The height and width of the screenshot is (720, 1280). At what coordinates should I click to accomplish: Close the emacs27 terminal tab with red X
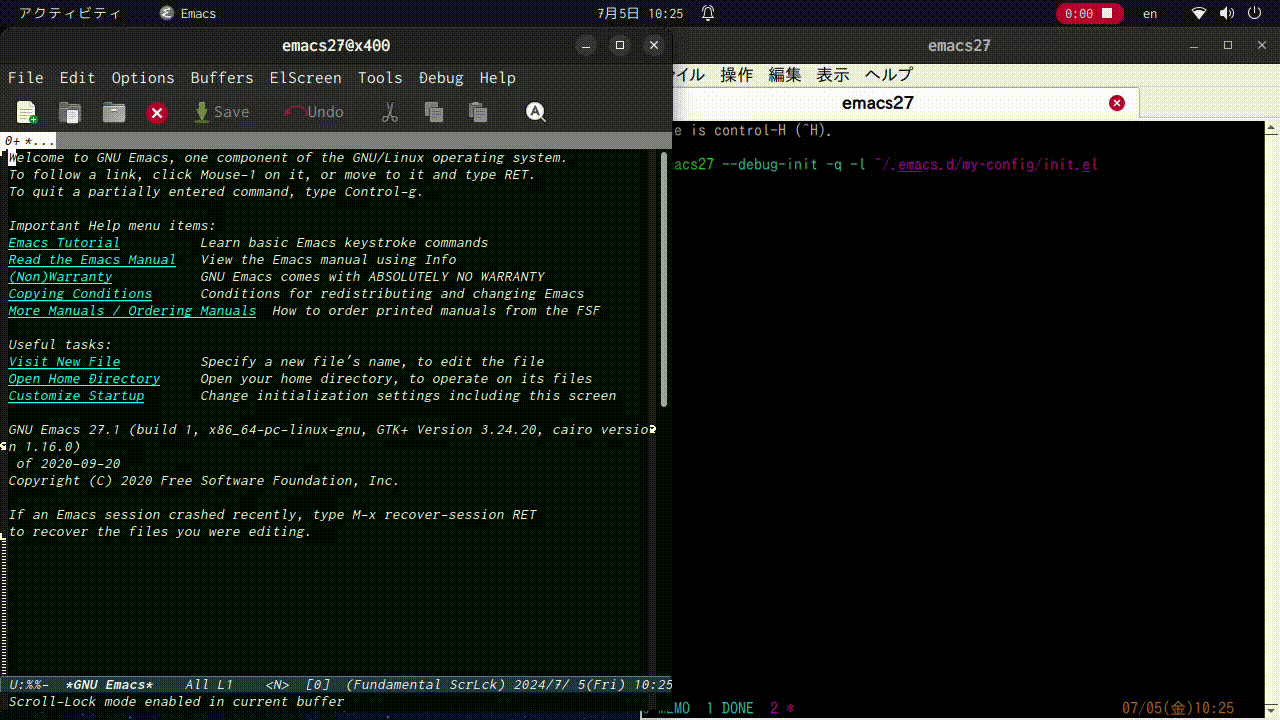1117,103
